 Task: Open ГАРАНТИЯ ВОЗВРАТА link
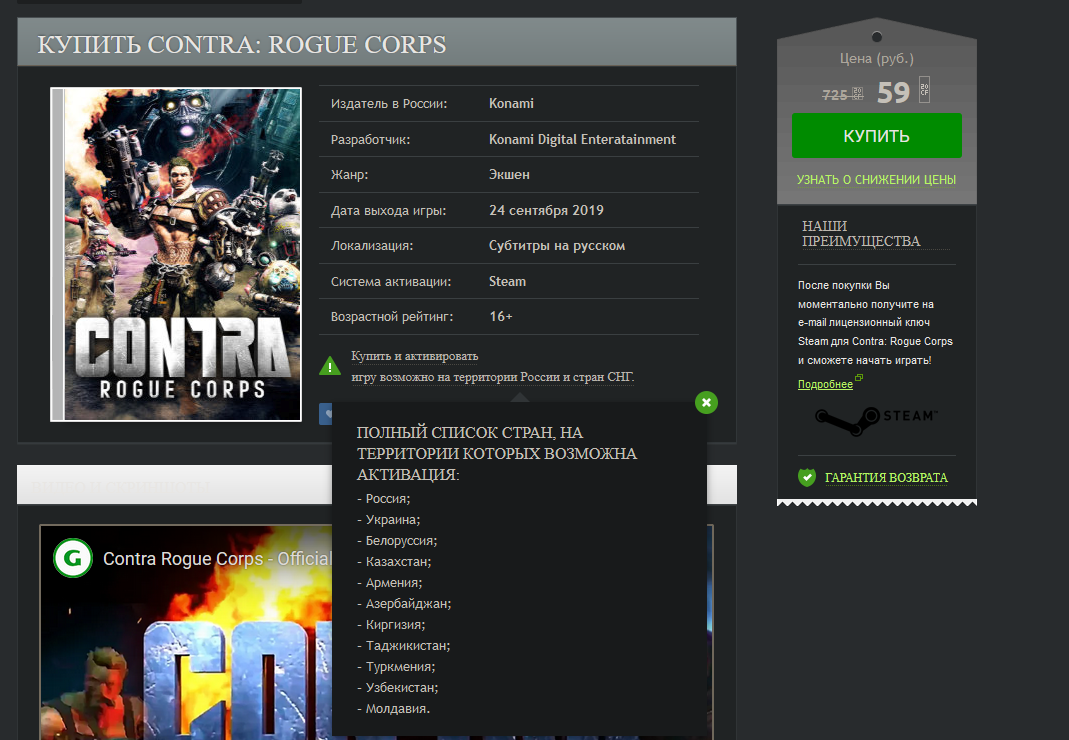886,477
